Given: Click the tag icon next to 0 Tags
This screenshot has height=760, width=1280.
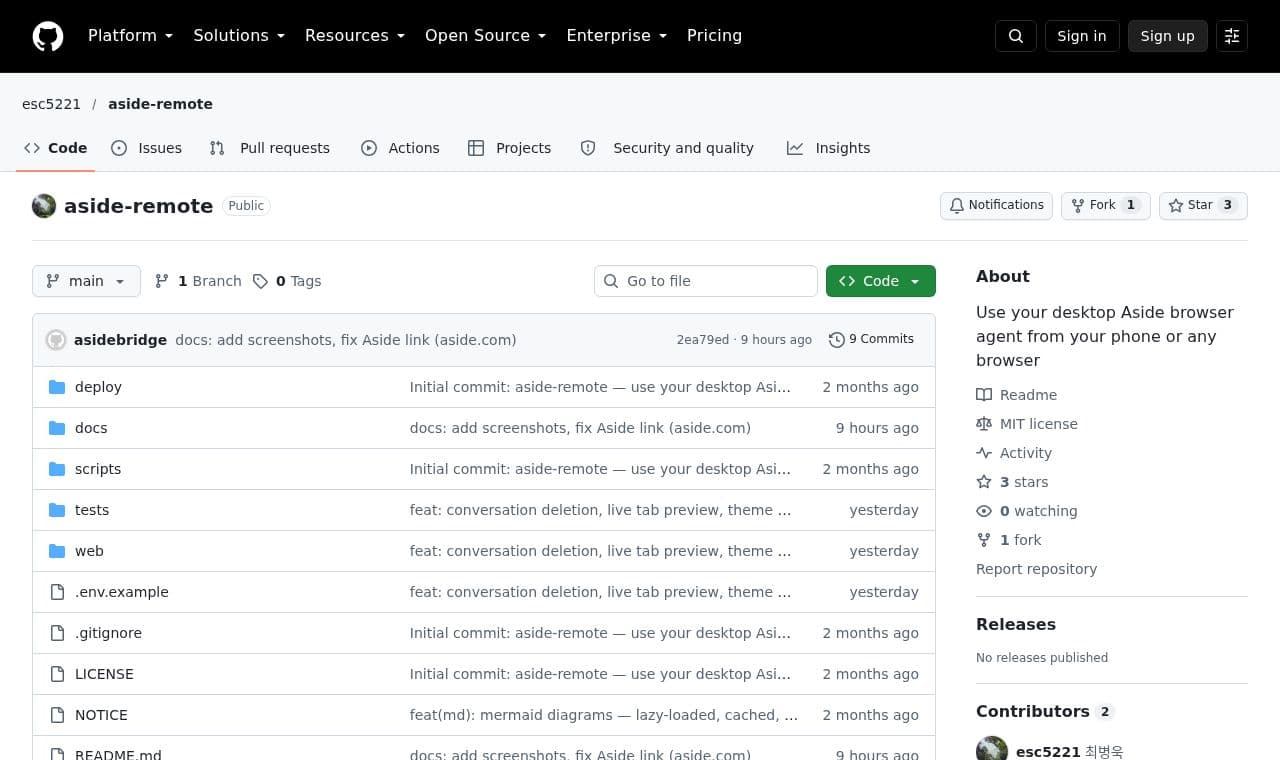Looking at the screenshot, I should click(260, 281).
